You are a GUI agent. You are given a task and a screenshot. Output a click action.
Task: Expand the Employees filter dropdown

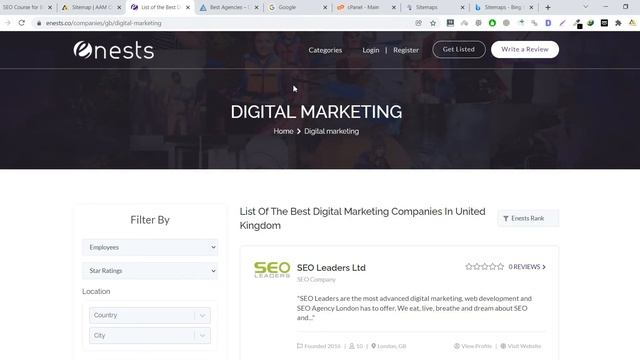[150, 247]
